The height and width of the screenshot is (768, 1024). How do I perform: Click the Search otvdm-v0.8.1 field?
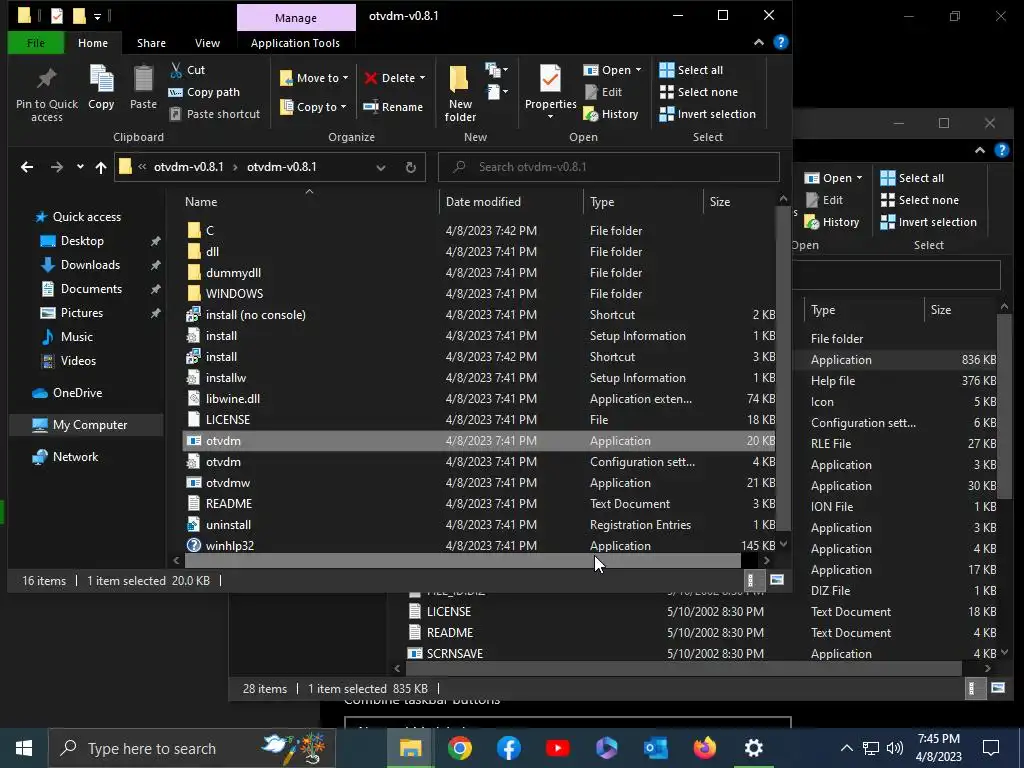coord(609,167)
